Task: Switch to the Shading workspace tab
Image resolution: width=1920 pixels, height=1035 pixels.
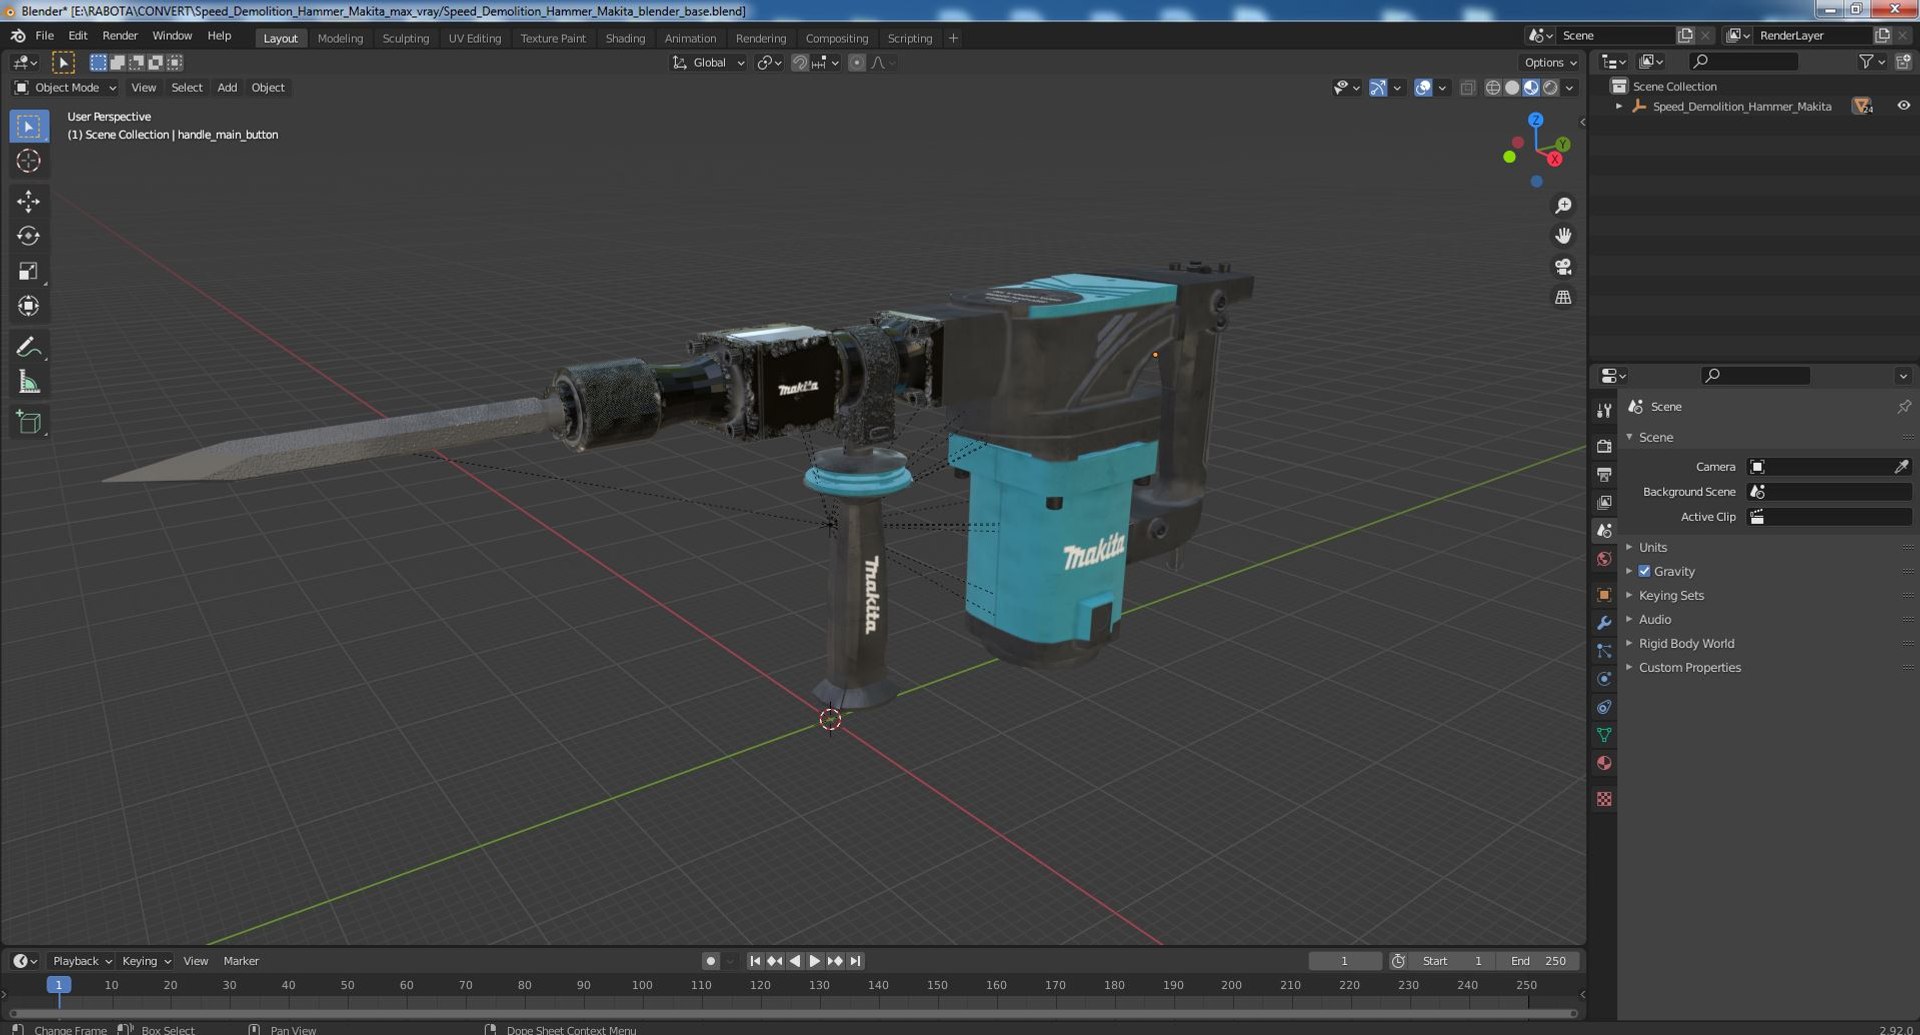Action: tap(625, 38)
